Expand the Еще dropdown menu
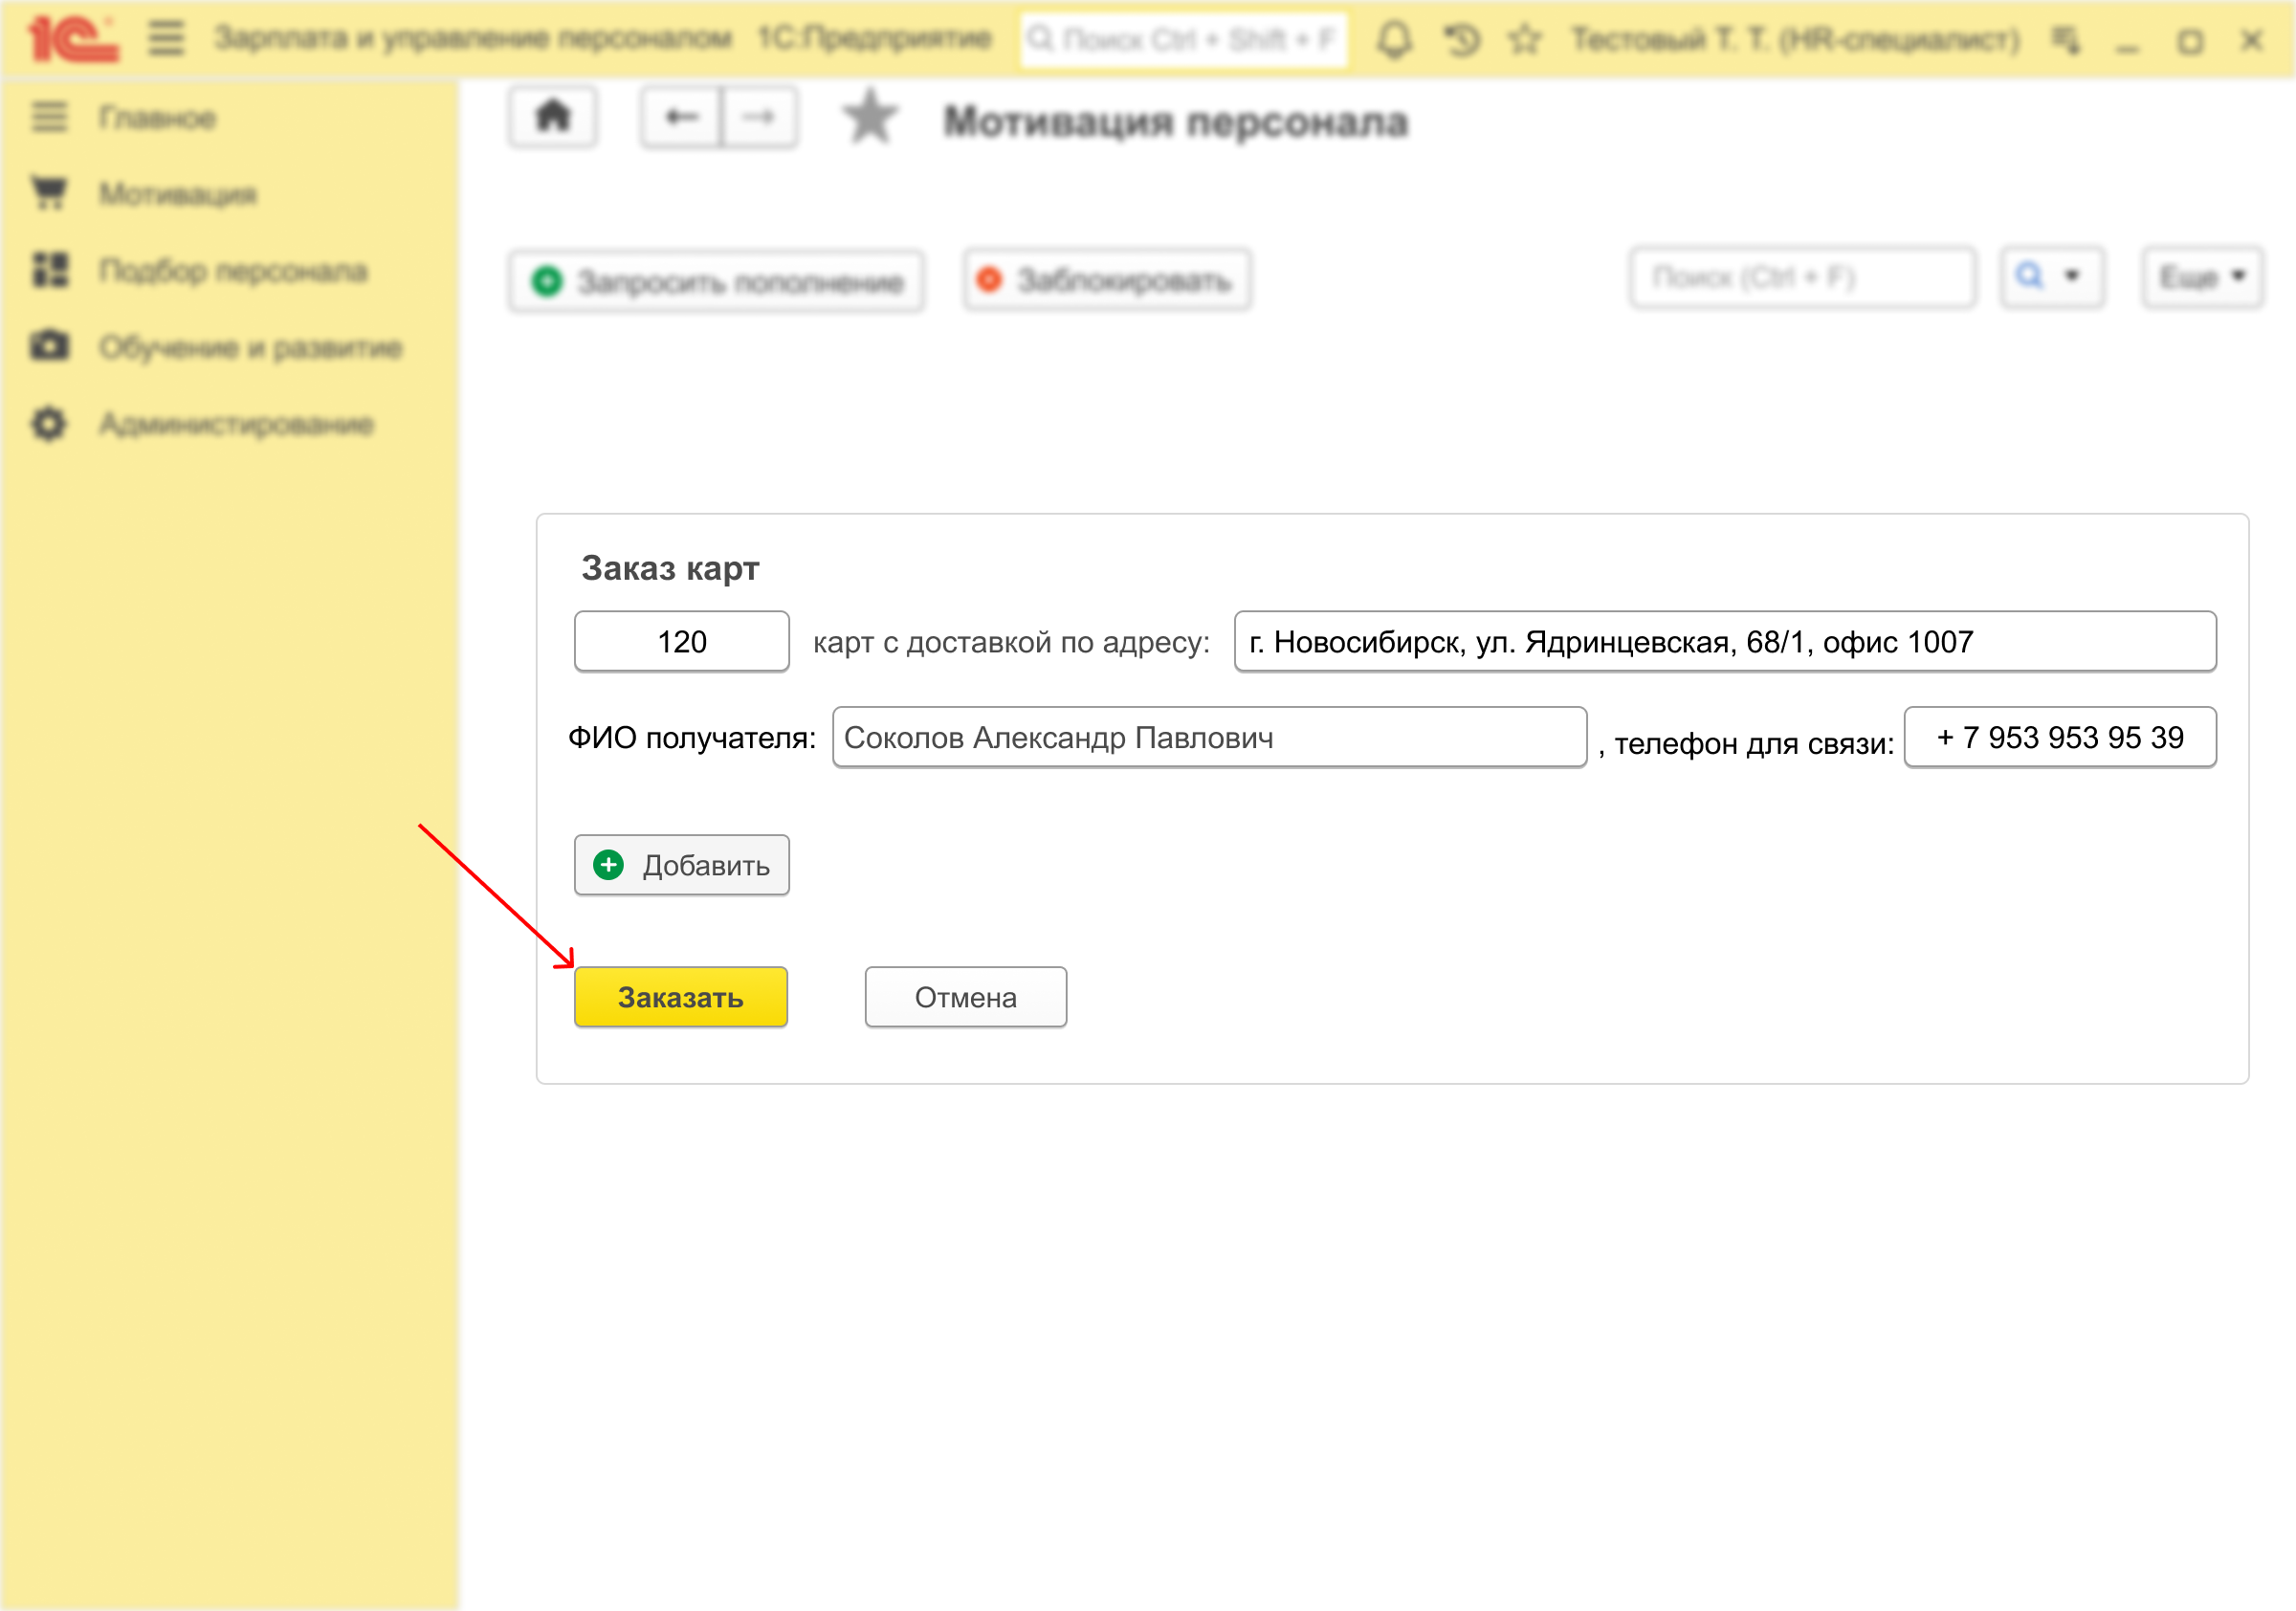The image size is (2296, 1611). click(x=2202, y=276)
